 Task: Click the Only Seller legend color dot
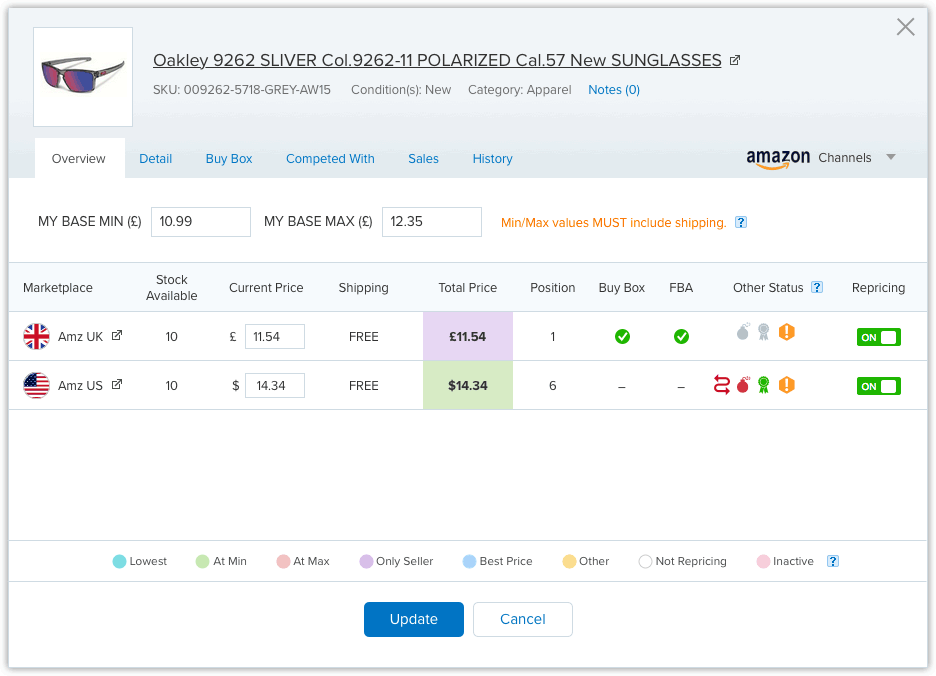[366, 561]
